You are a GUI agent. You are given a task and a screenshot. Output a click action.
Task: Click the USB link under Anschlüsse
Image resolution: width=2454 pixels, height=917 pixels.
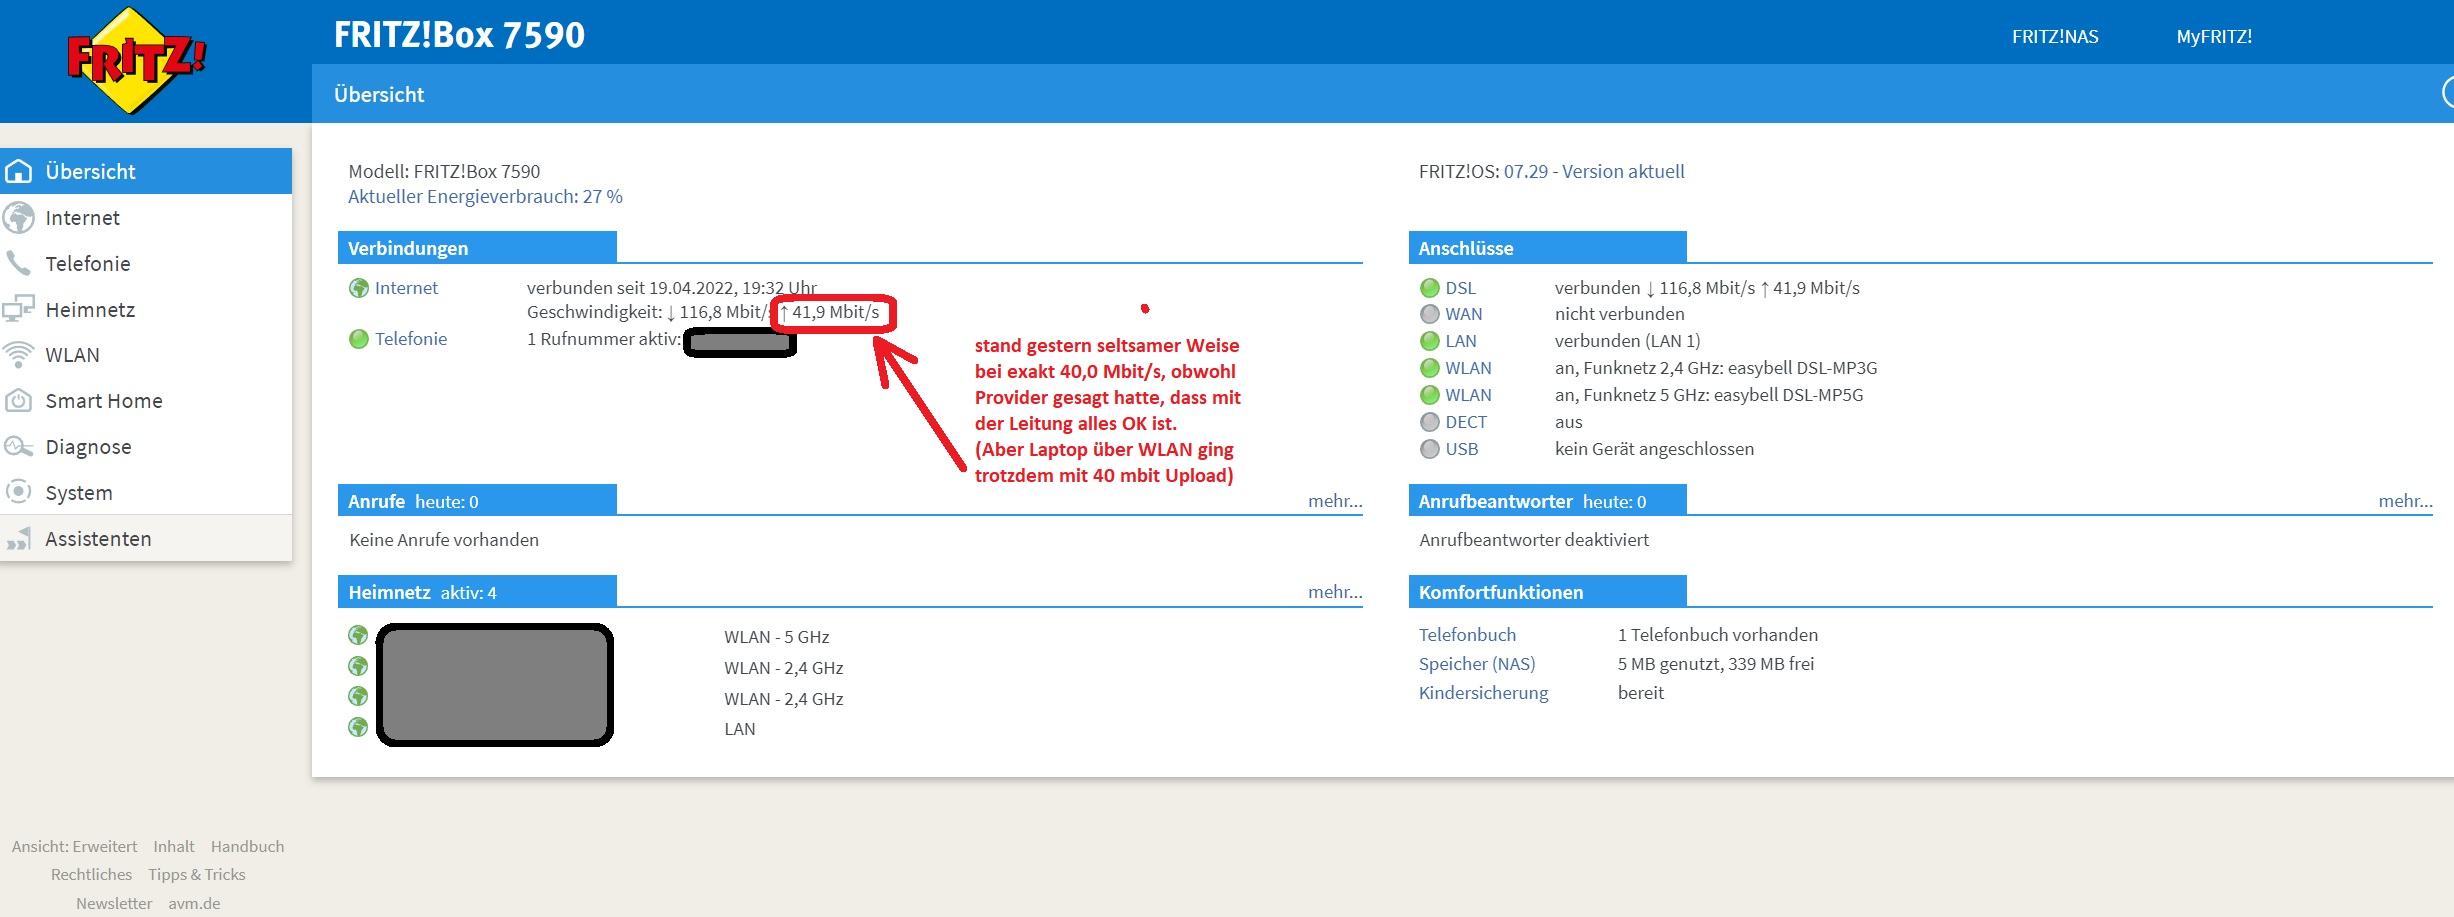click(x=1461, y=449)
